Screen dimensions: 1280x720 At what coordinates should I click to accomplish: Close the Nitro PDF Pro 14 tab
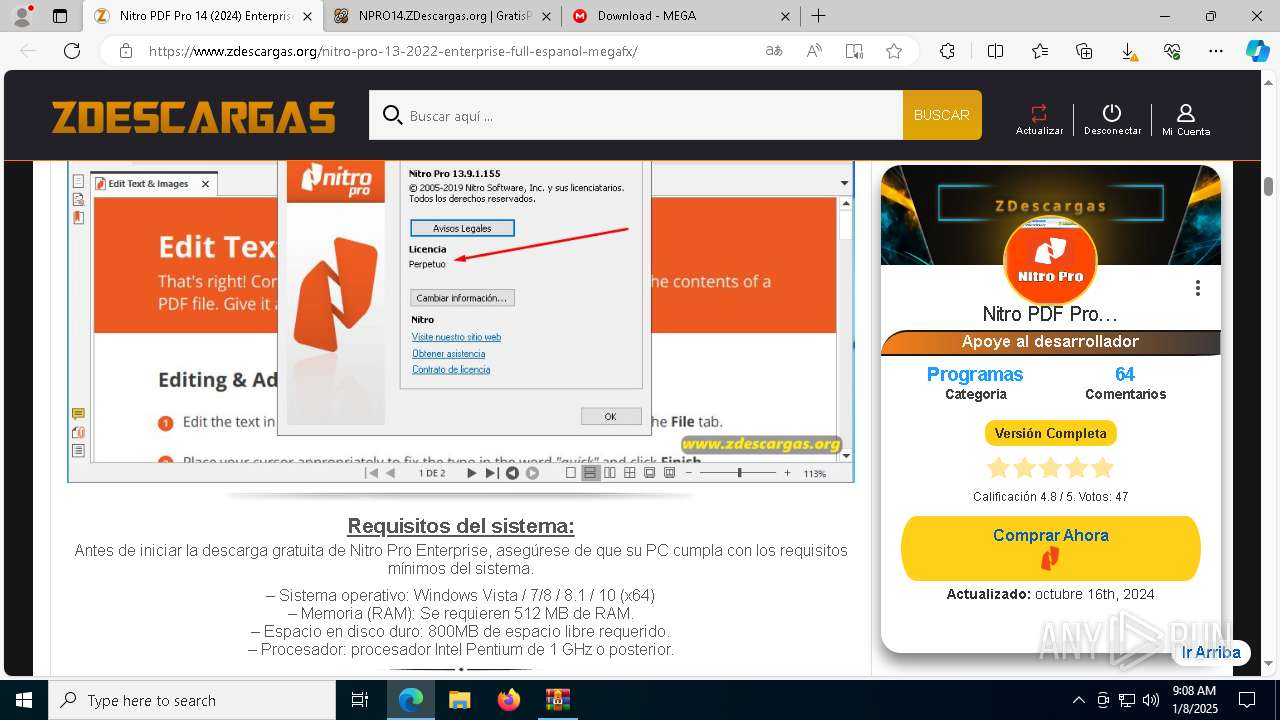click(306, 16)
